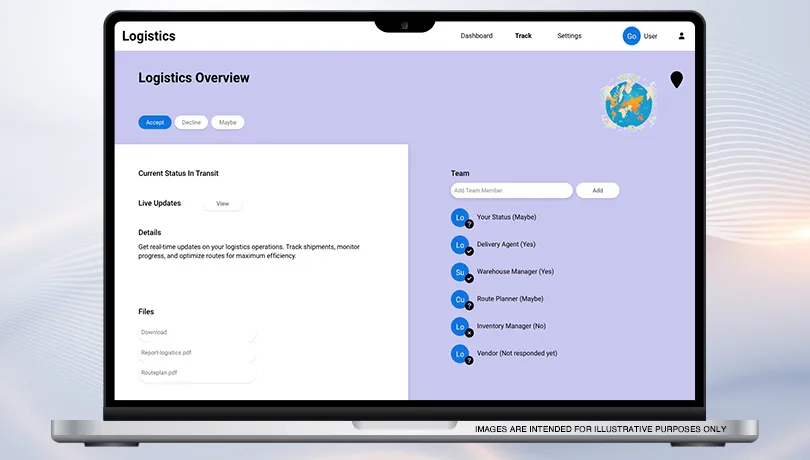This screenshot has width=810, height=460.
Task: Click the Delivery Agent avatar icon
Action: coord(460,244)
